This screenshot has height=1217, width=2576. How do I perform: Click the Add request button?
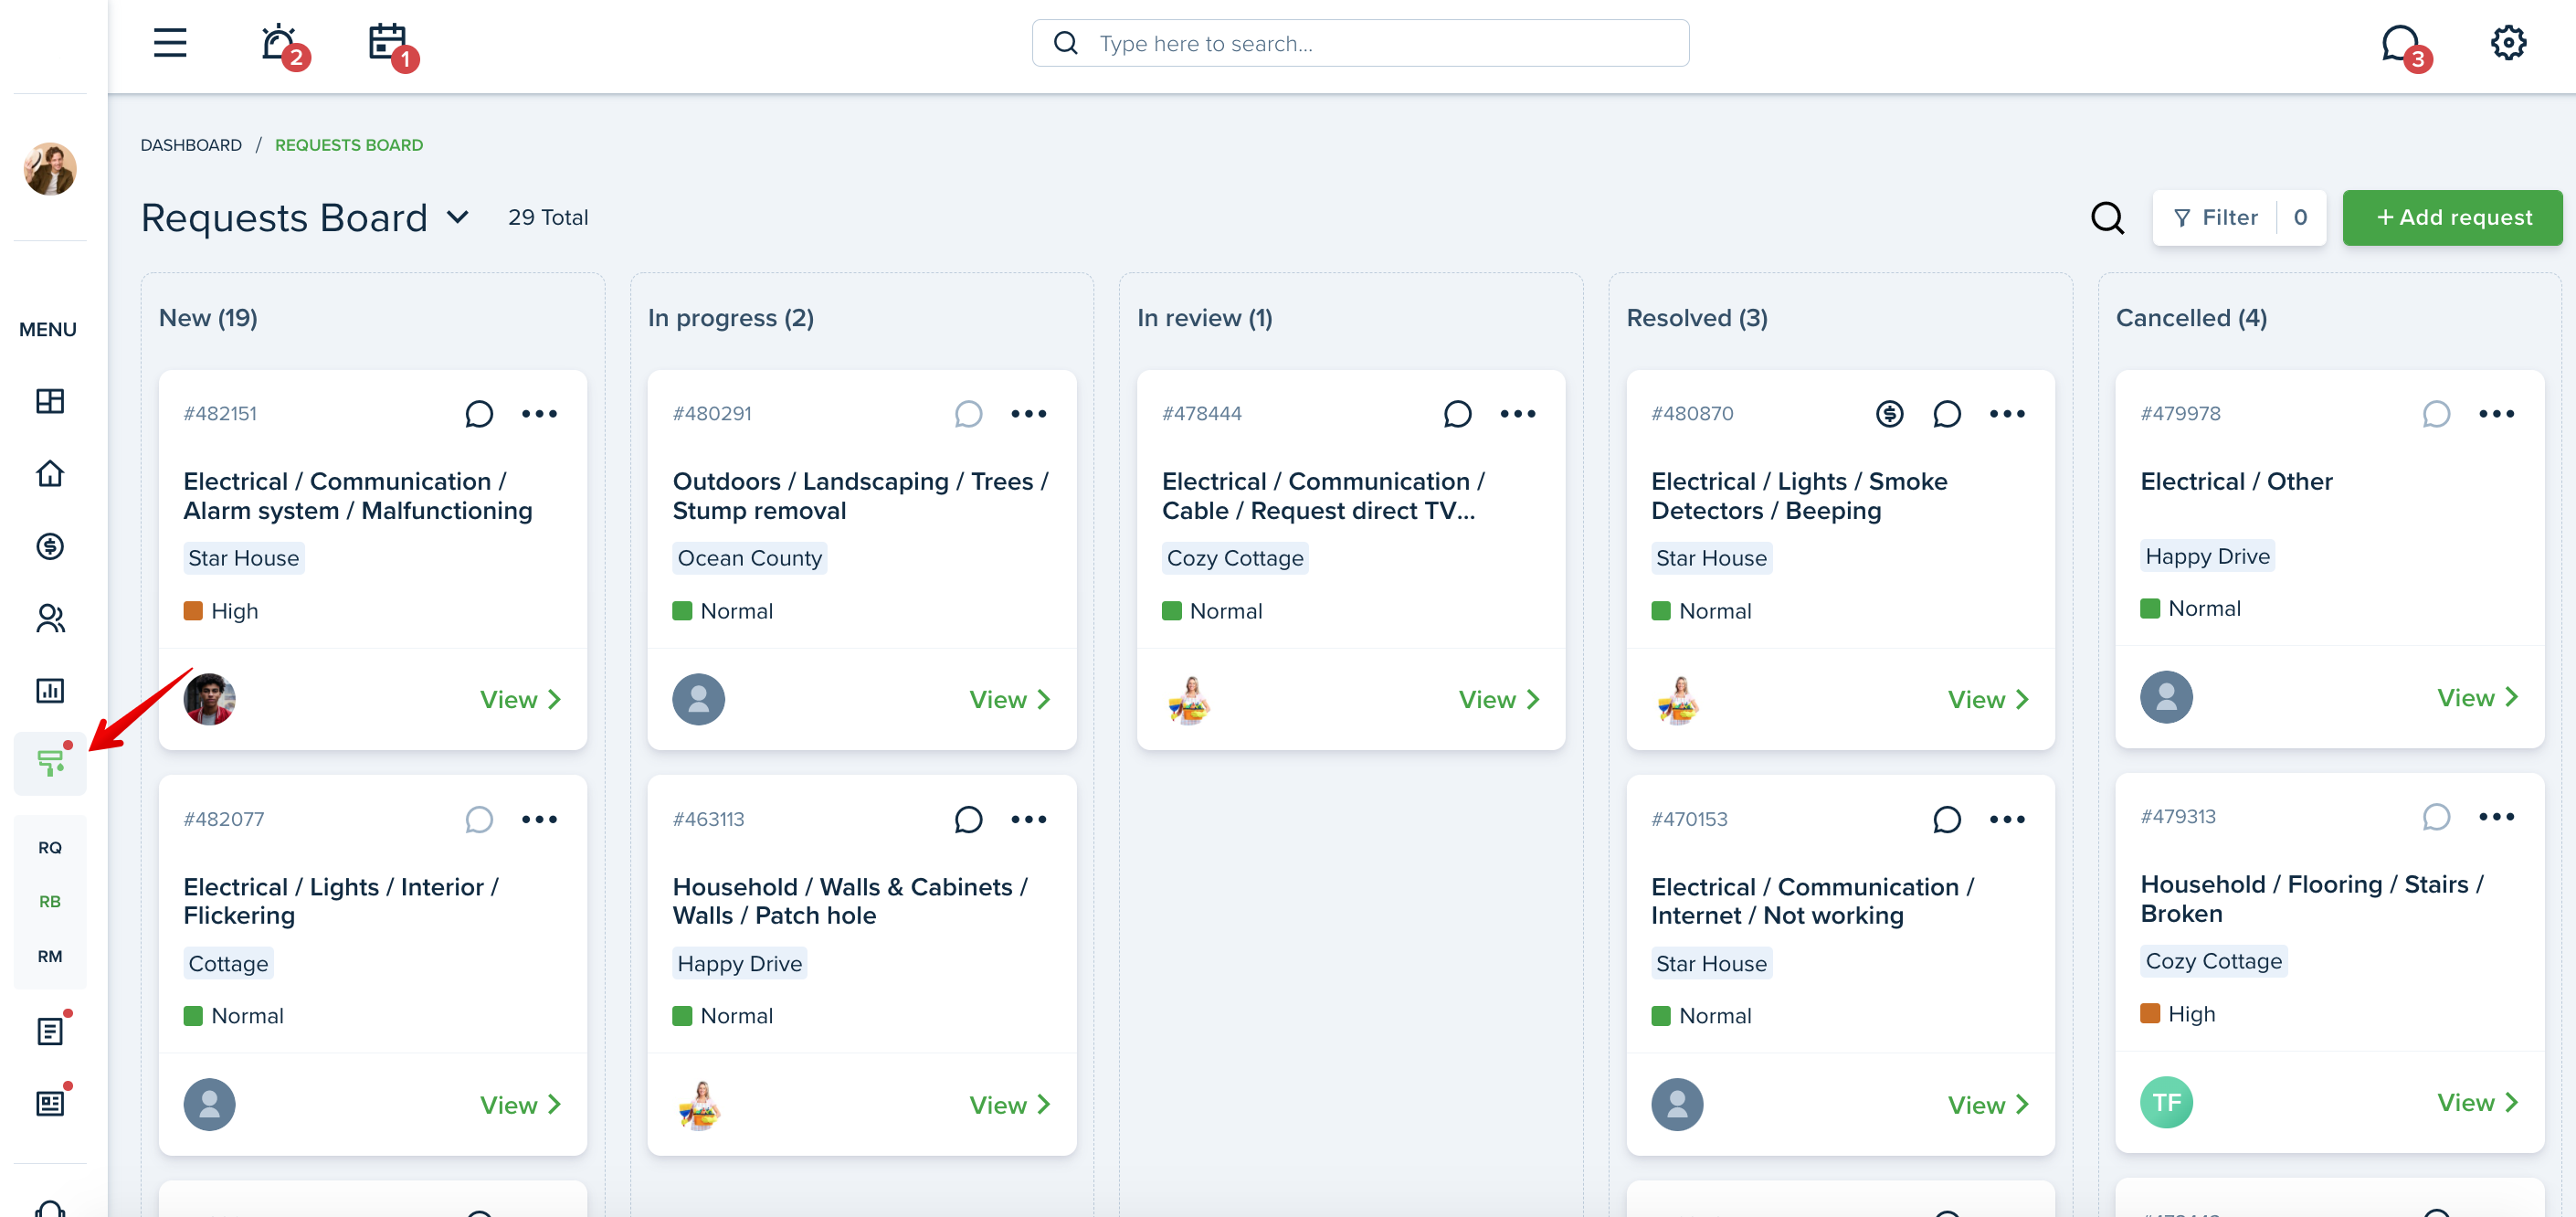2451,217
